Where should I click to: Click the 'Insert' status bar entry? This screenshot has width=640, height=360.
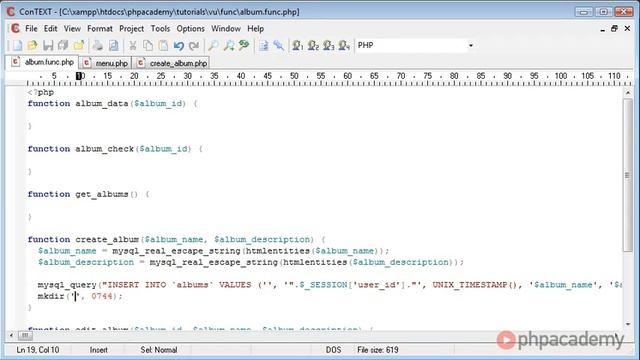pyautogui.click(x=98, y=350)
